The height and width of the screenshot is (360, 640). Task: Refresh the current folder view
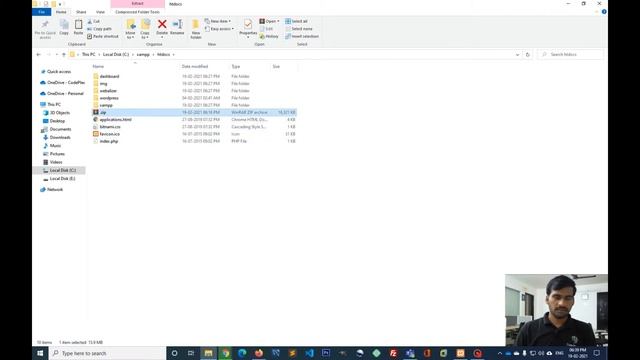[528, 54]
